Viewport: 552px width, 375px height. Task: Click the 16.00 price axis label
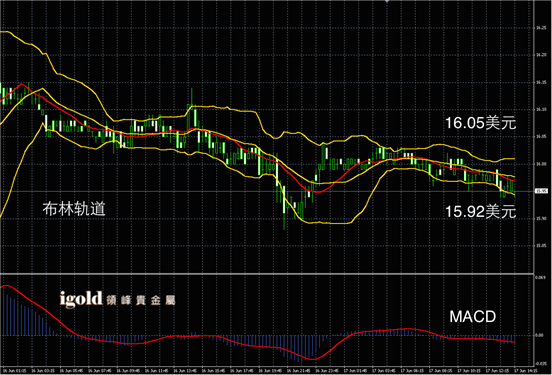[x=541, y=164]
